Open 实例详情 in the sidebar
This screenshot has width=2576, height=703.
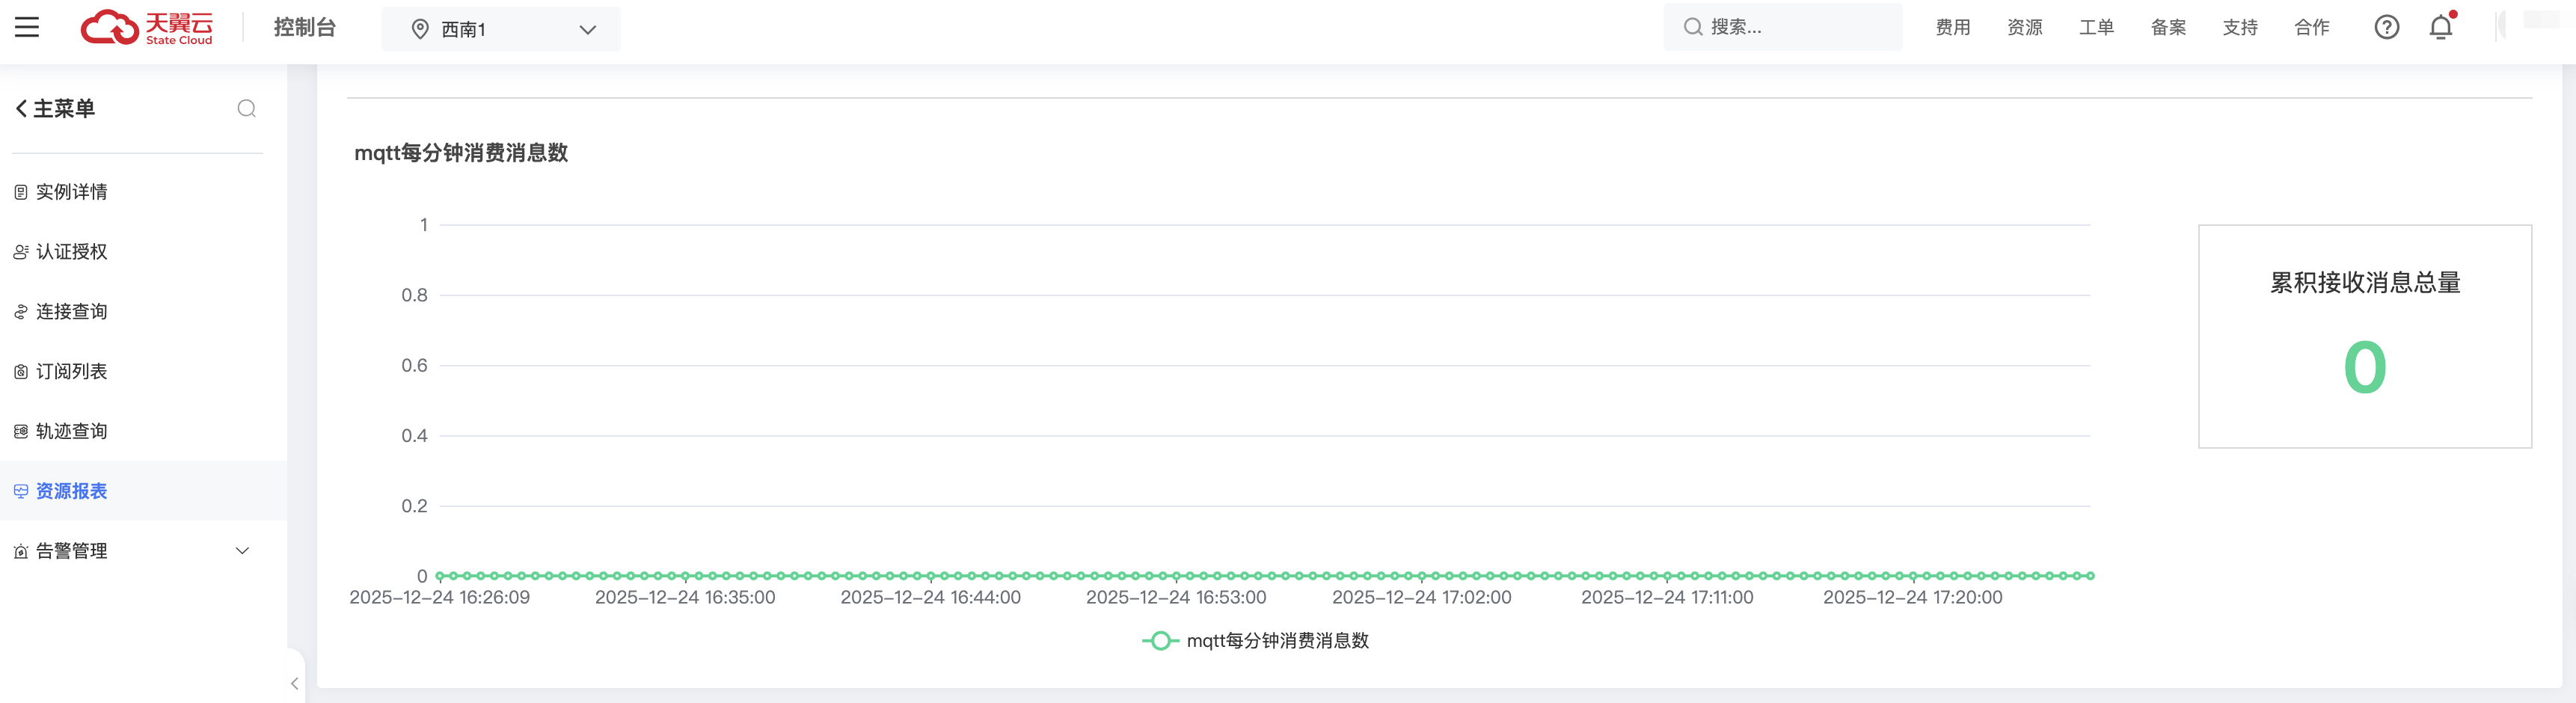(71, 192)
